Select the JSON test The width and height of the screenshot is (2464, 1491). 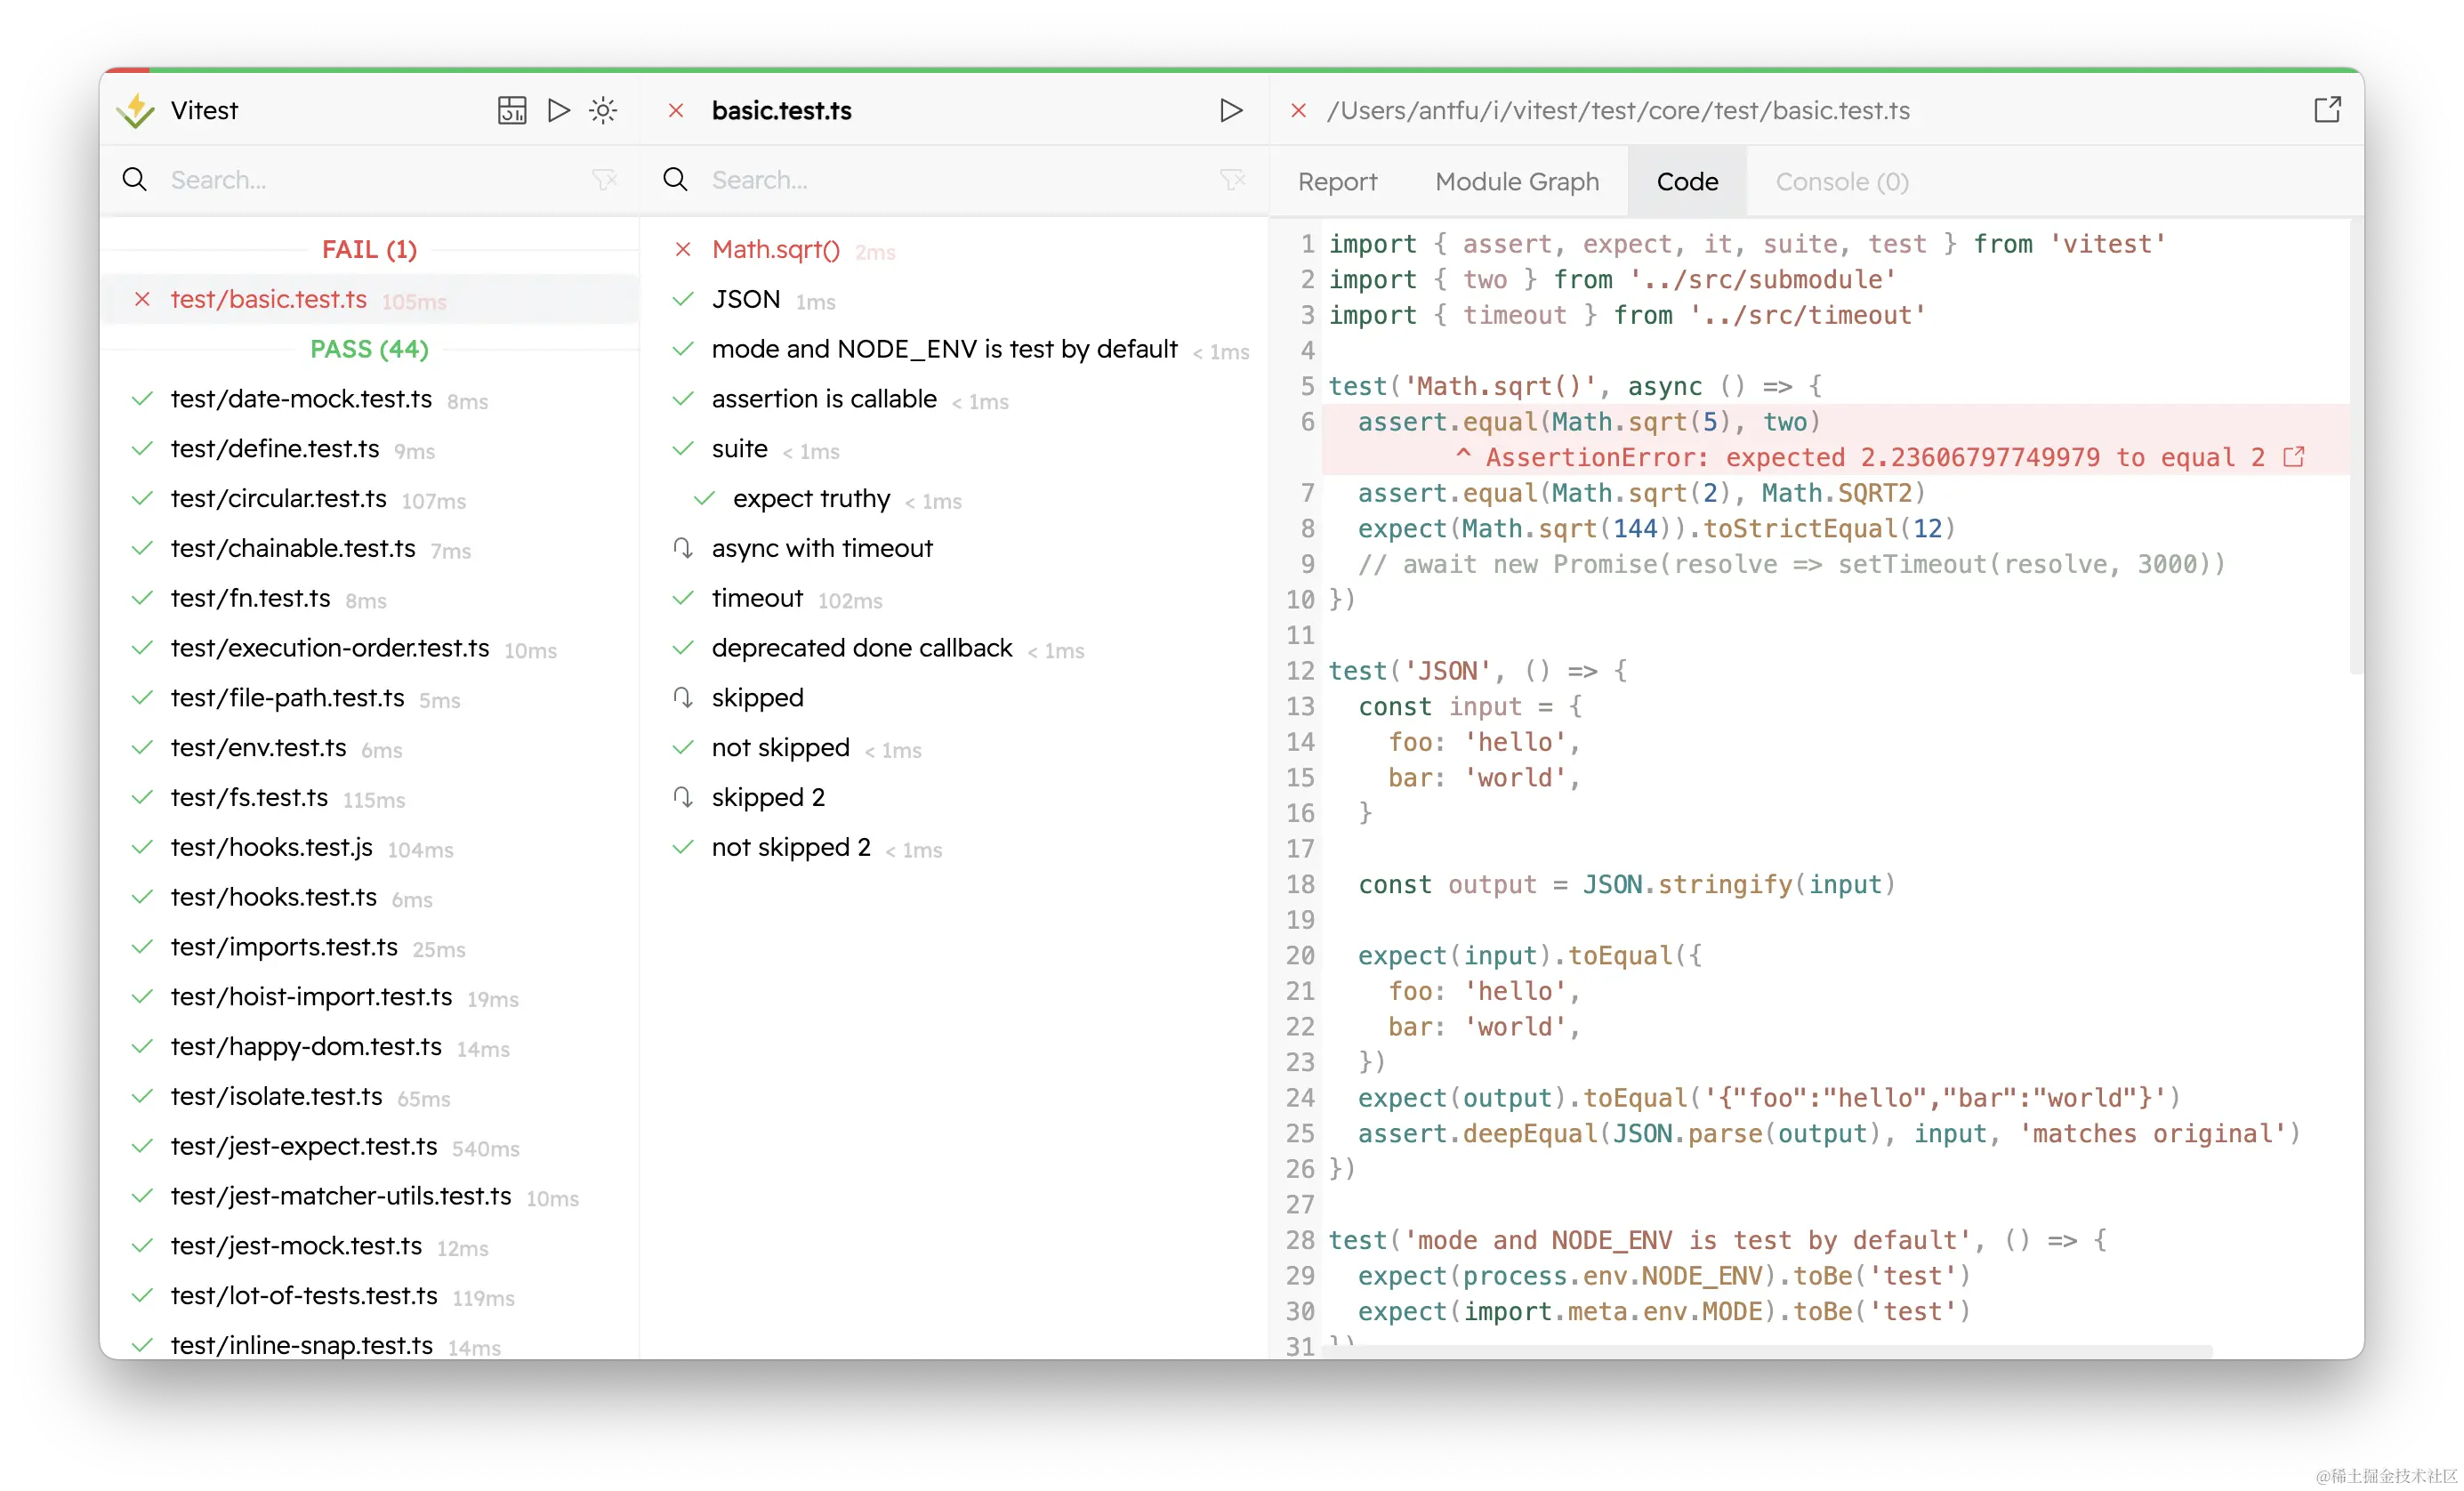[x=955, y=300]
